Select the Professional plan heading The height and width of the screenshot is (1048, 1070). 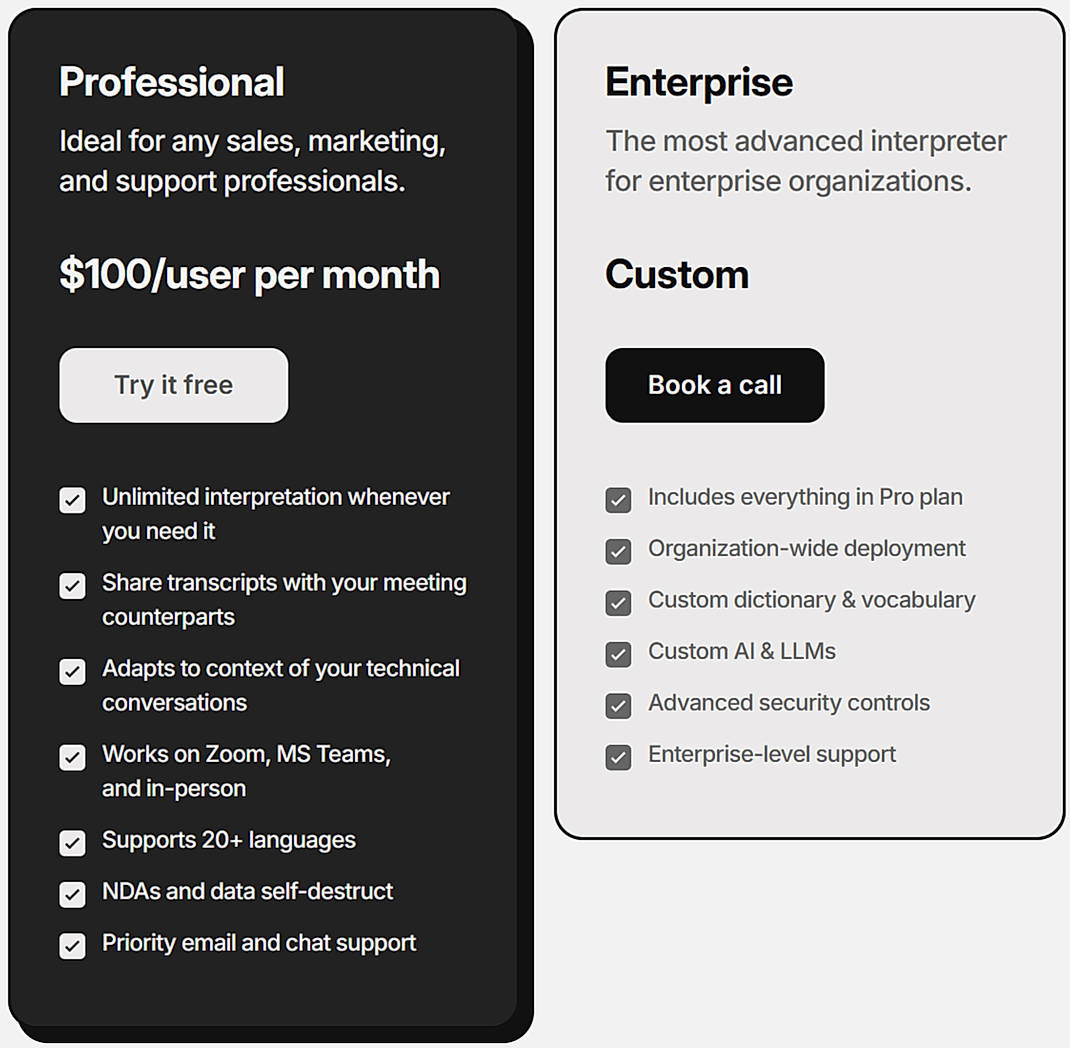coord(171,82)
